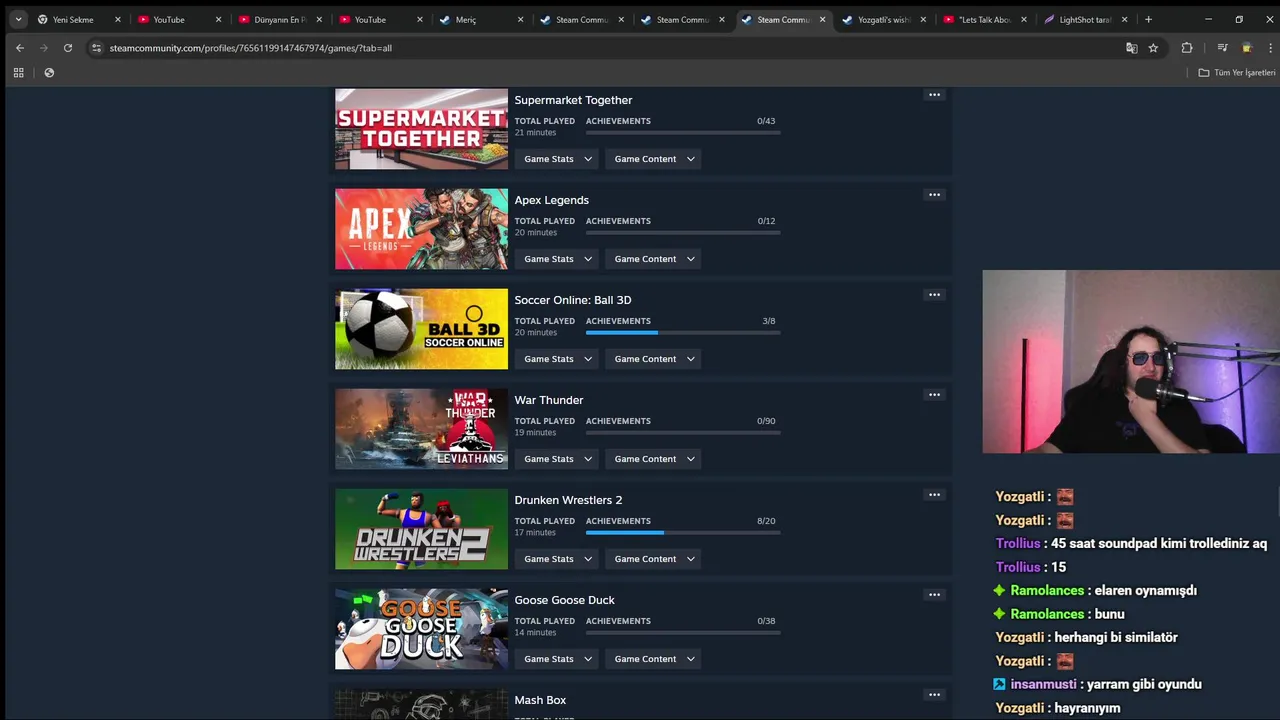Screen dimensions: 1280x720
Task: Click the Apex Legends banner thumbnail
Action: [421, 229]
